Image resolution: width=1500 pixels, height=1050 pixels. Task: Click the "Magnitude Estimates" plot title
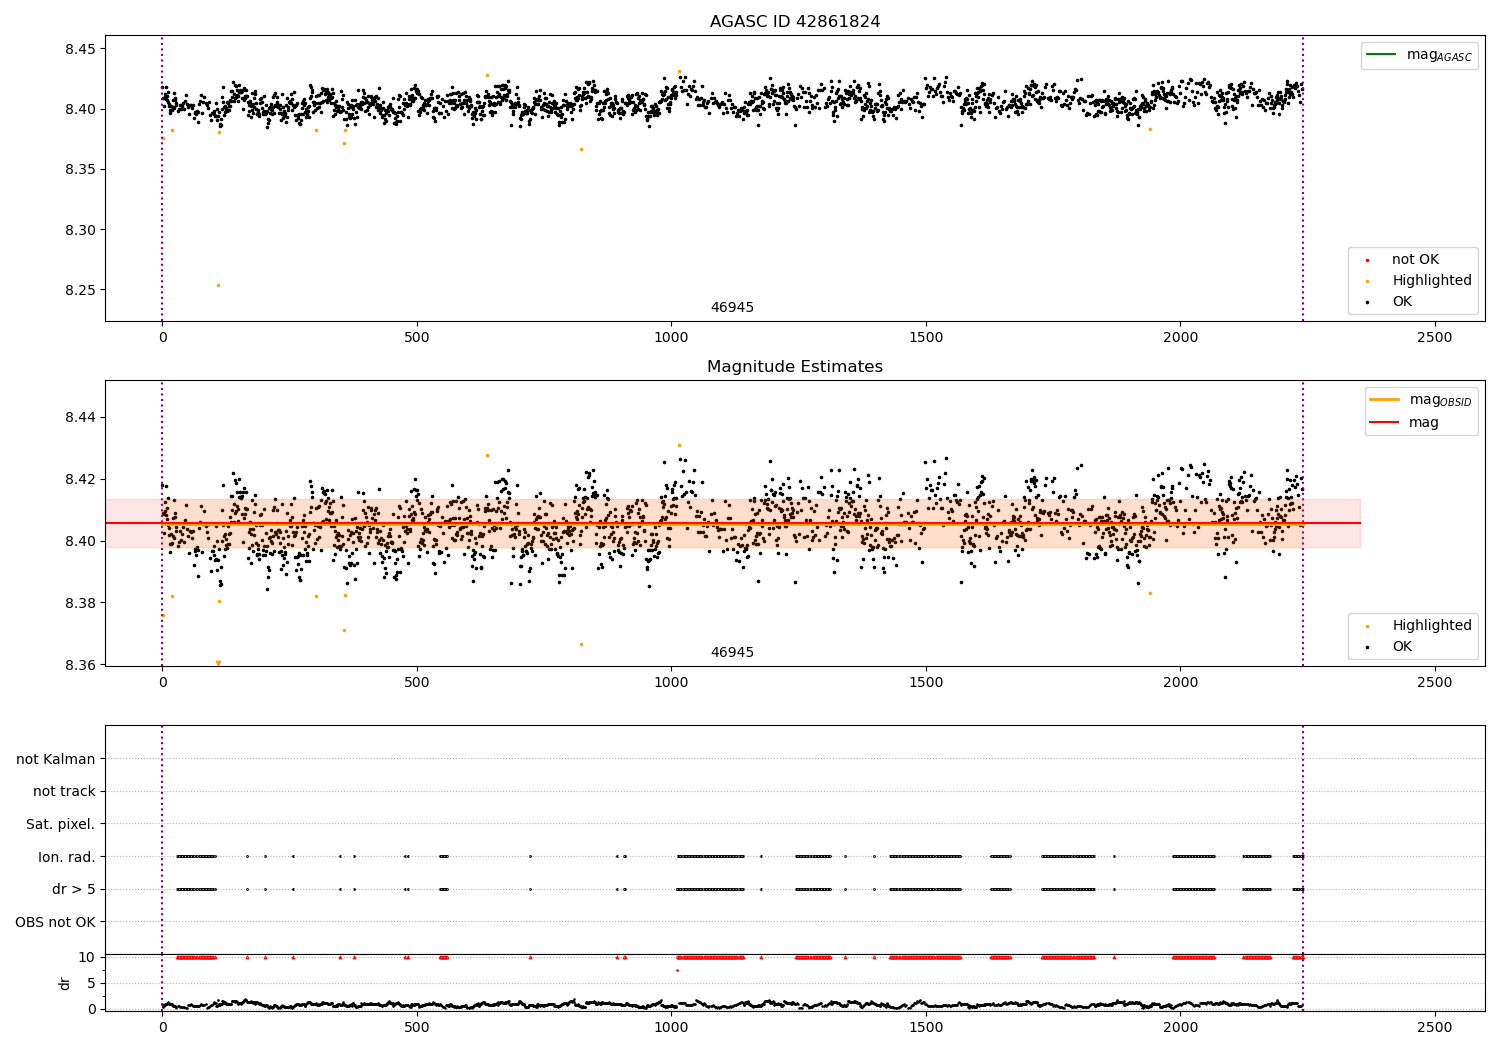pos(795,367)
